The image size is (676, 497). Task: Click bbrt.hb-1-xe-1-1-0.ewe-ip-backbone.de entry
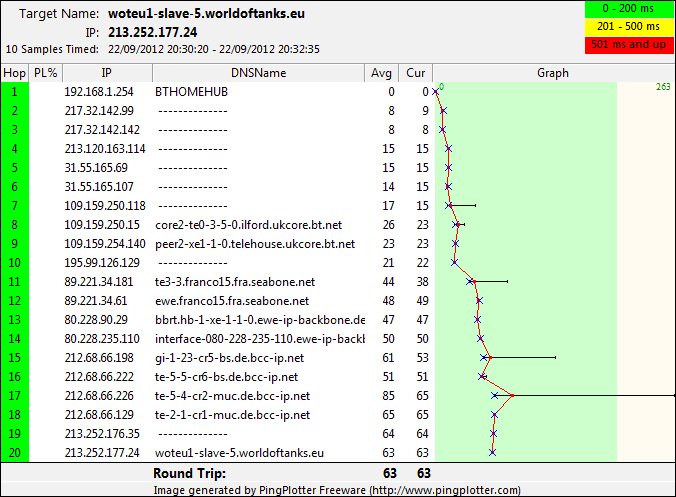260,320
